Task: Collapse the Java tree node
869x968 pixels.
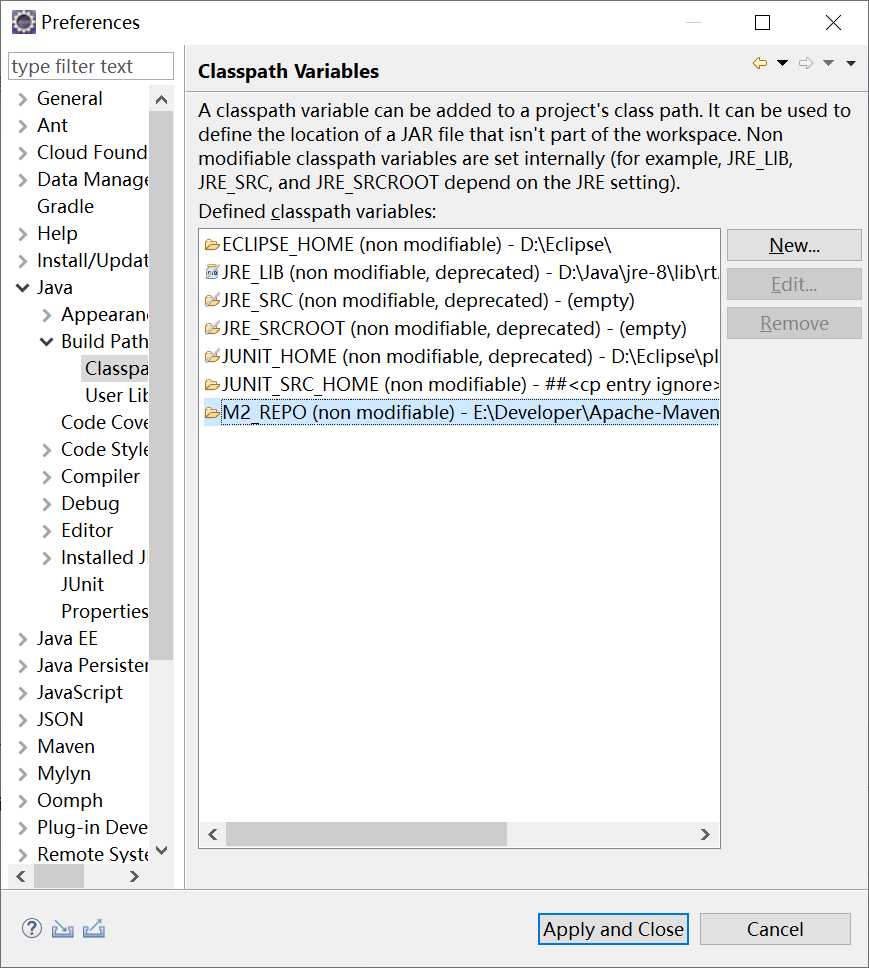Action: pos(23,288)
